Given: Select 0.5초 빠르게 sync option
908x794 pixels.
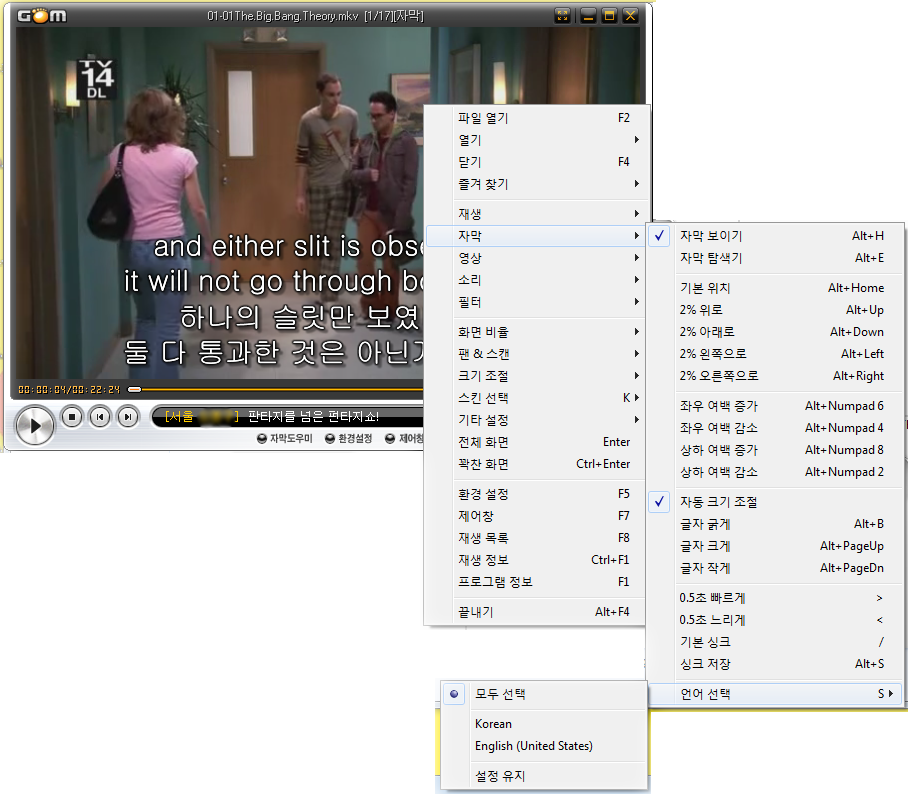Looking at the screenshot, I should [x=775, y=598].
